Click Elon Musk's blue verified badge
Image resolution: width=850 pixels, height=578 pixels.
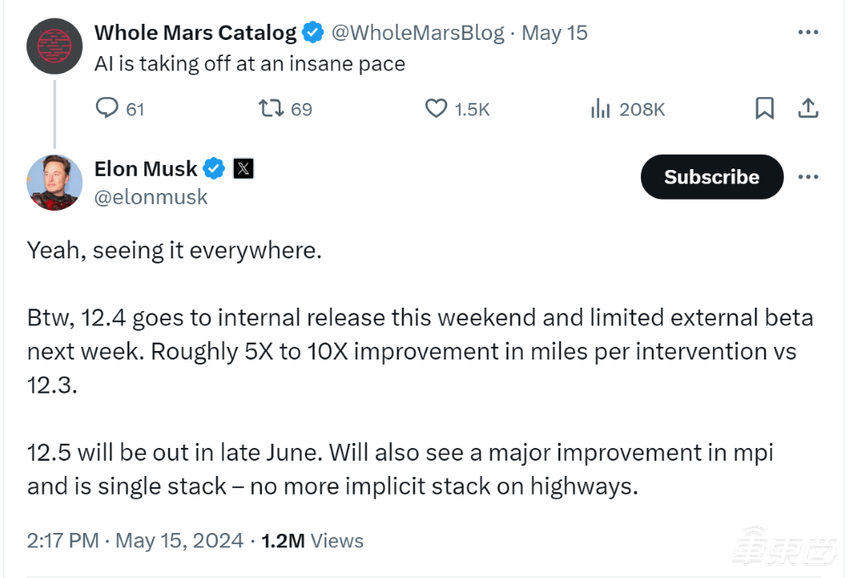point(214,168)
